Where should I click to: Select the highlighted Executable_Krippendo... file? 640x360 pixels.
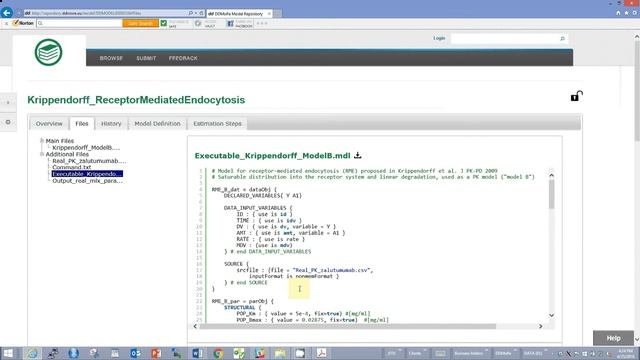87,174
